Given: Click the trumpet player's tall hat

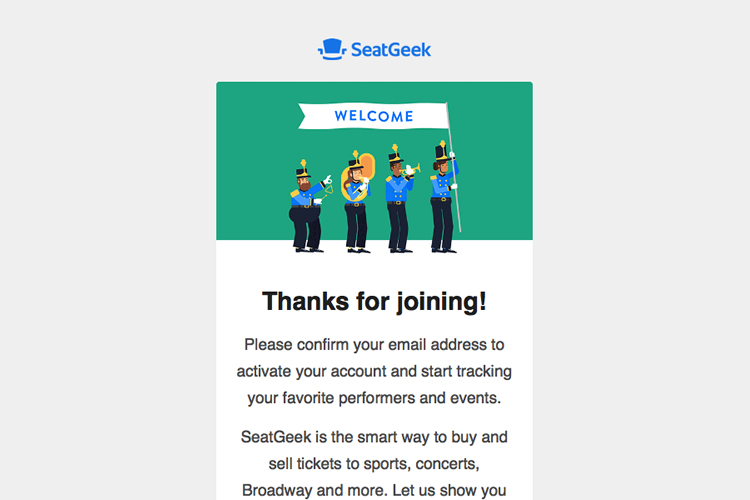Looking at the screenshot, I should pos(394,158).
